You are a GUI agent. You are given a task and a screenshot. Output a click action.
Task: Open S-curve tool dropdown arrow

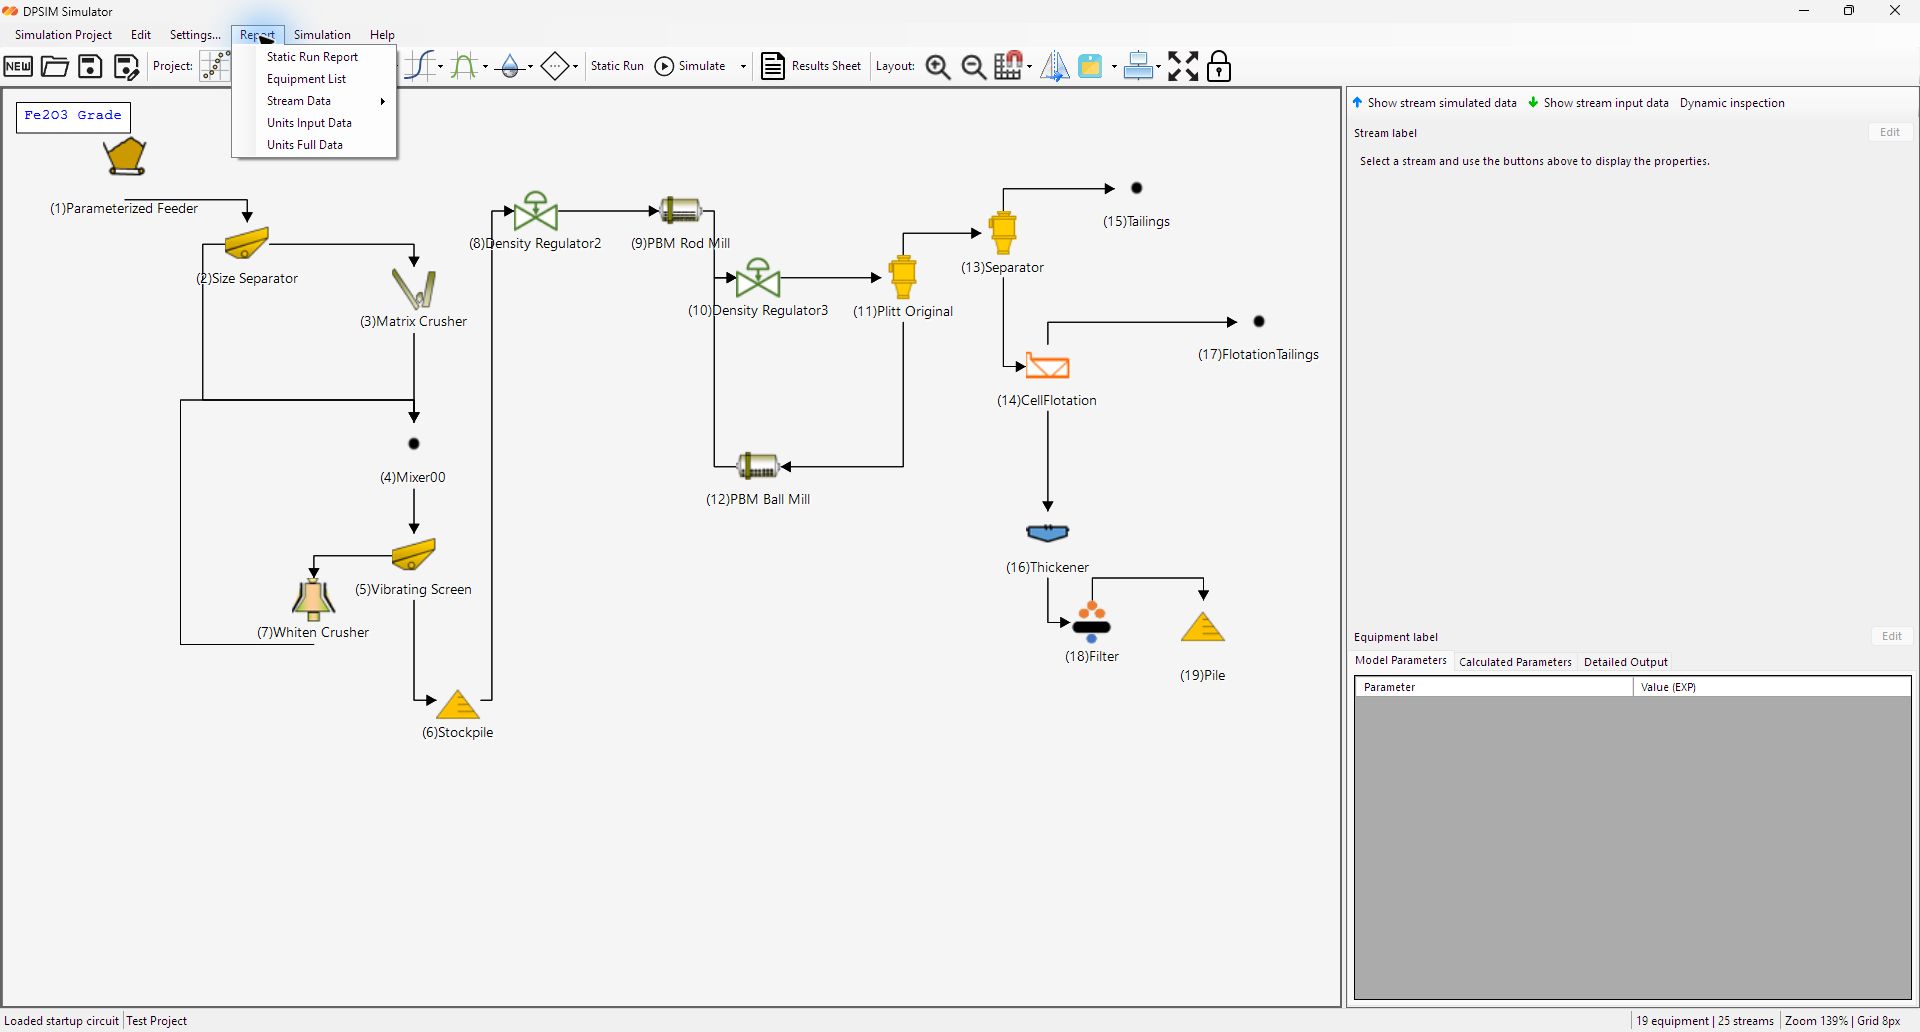(x=441, y=67)
